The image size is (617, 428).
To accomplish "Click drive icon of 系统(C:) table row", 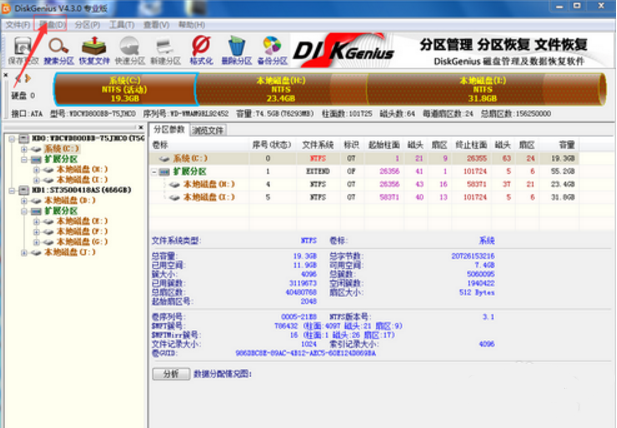I will 164,159.
